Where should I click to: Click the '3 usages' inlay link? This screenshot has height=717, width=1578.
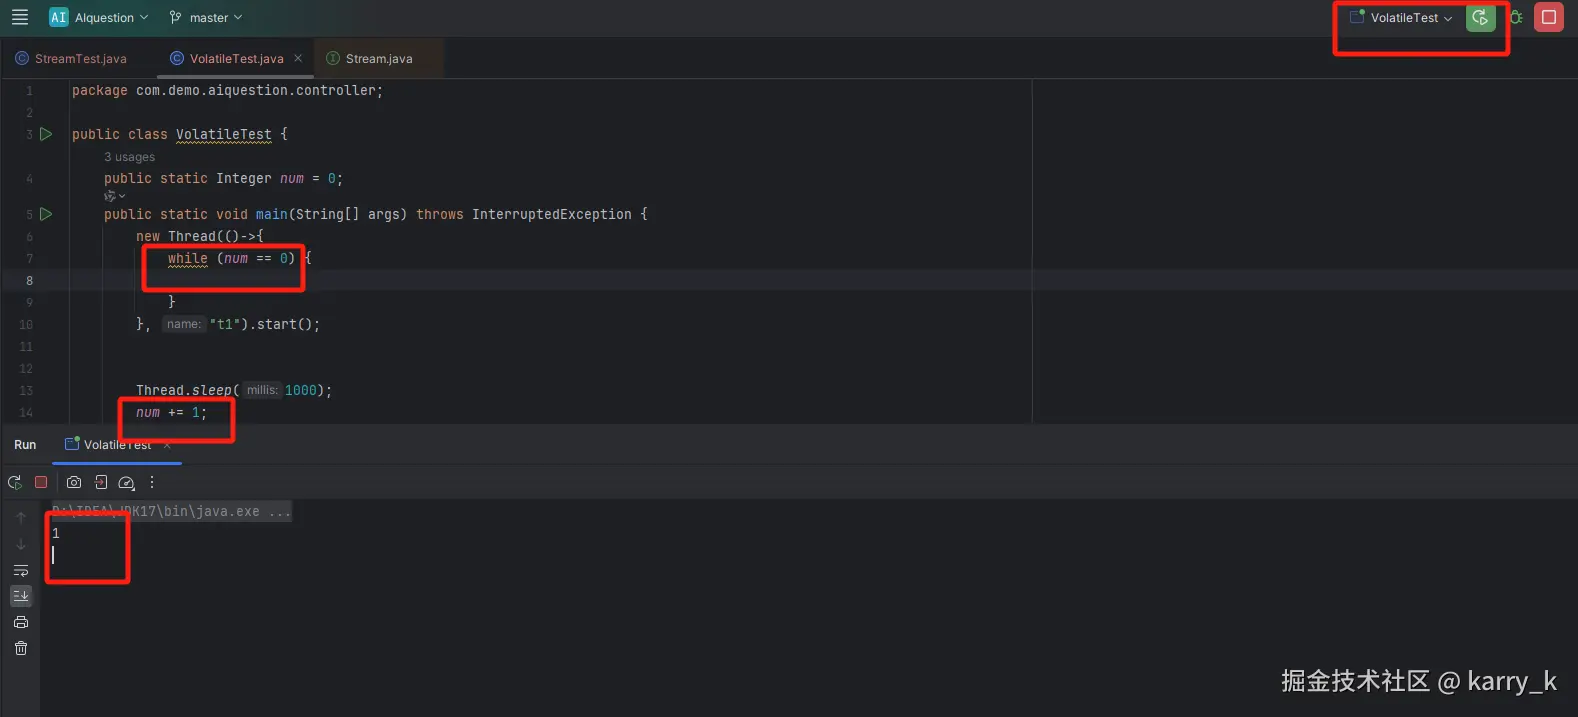130,157
